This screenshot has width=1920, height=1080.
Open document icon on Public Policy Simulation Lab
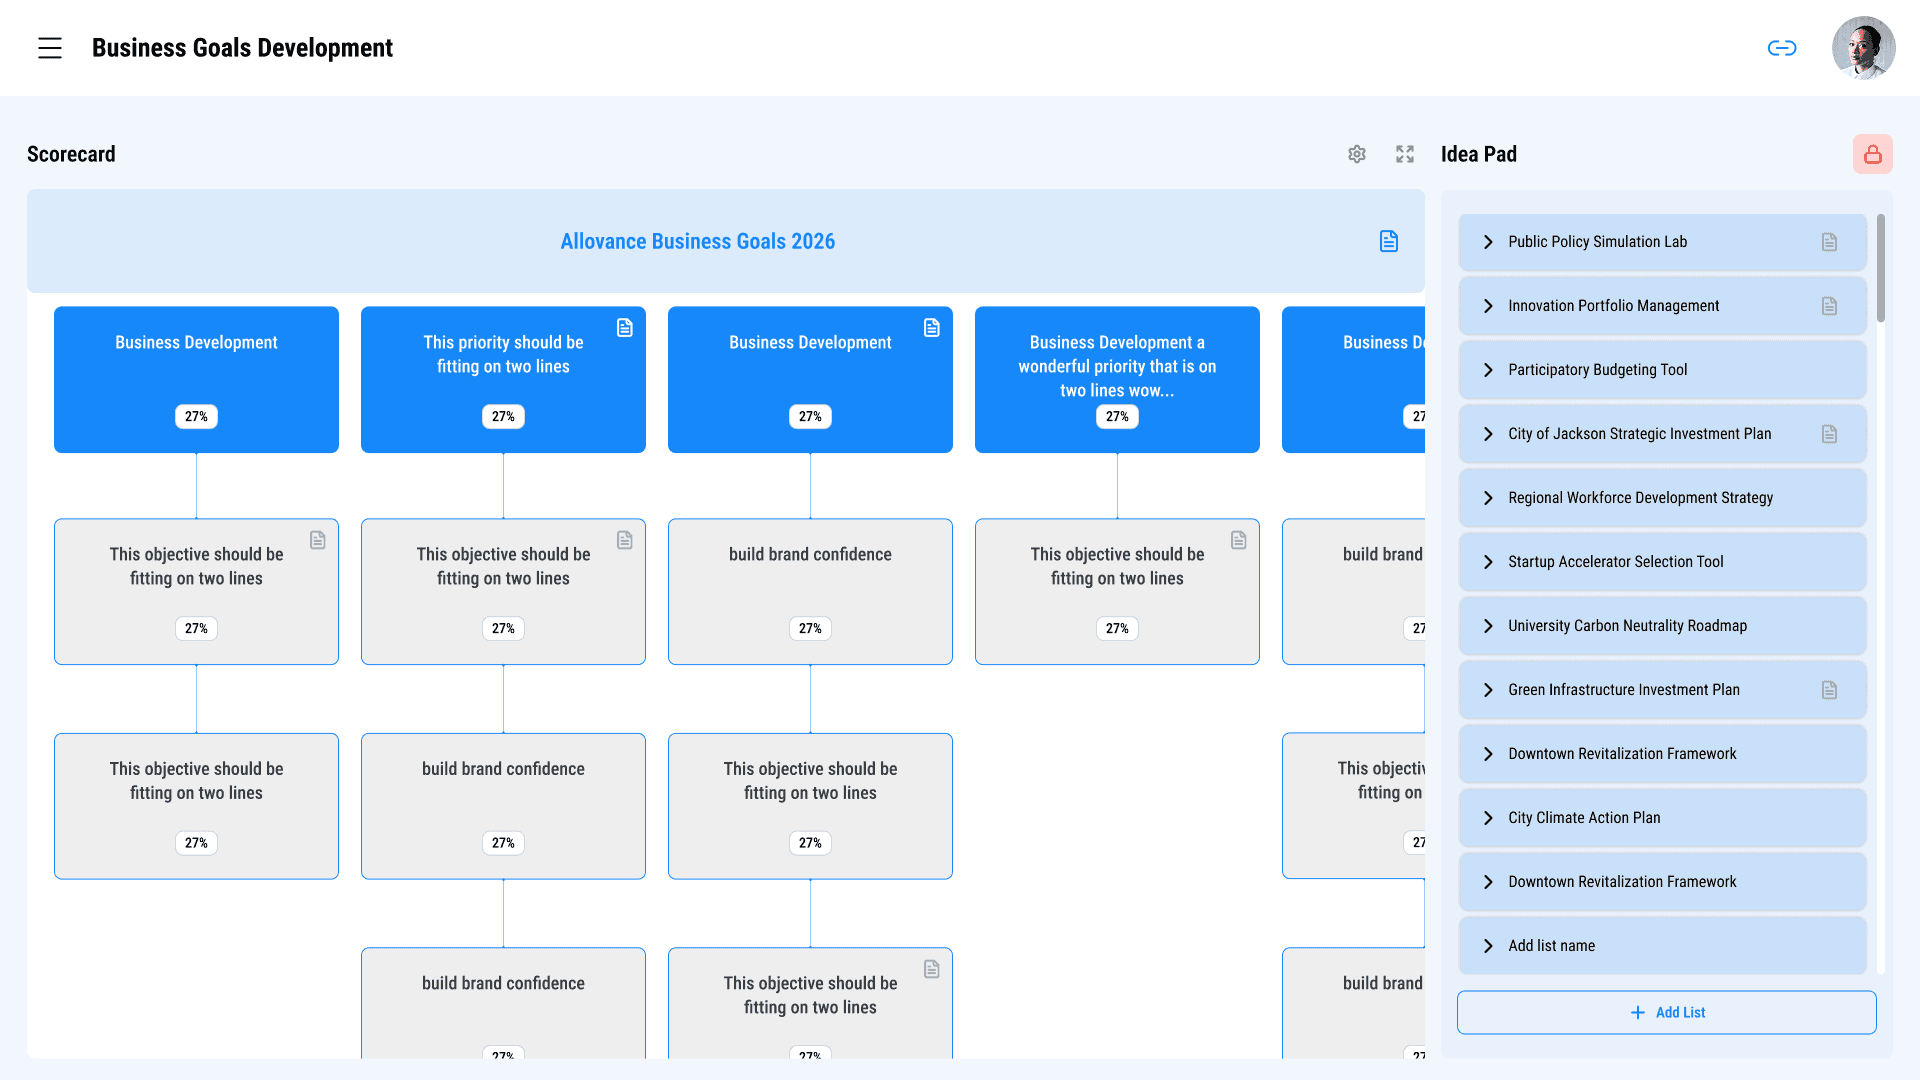tap(1829, 242)
